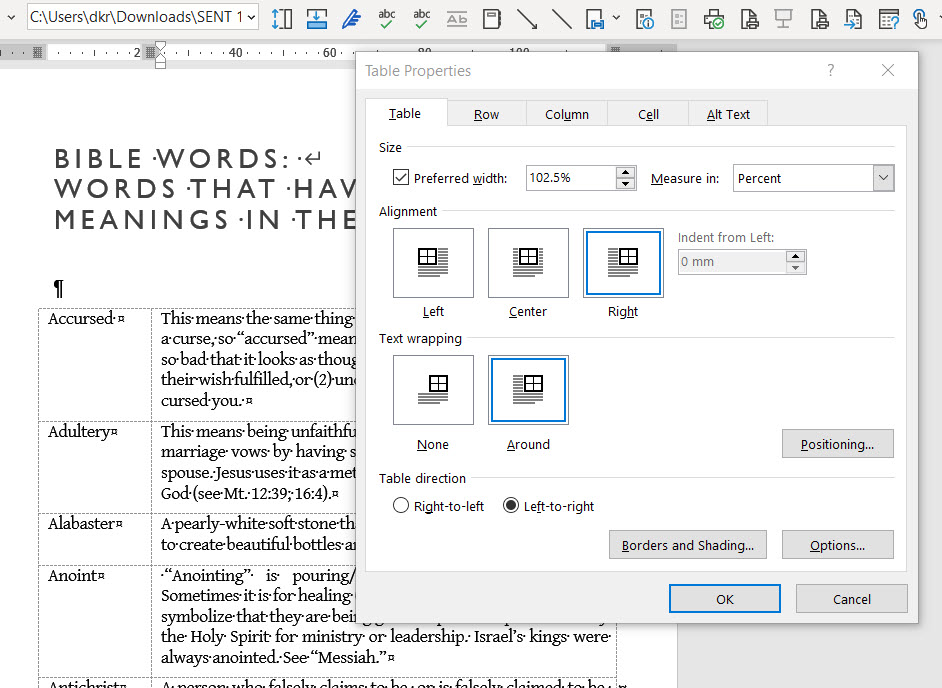Open the dropdown next to save-document icon
Image resolution: width=942 pixels, height=688 pixels.
click(x=616, y=18)
